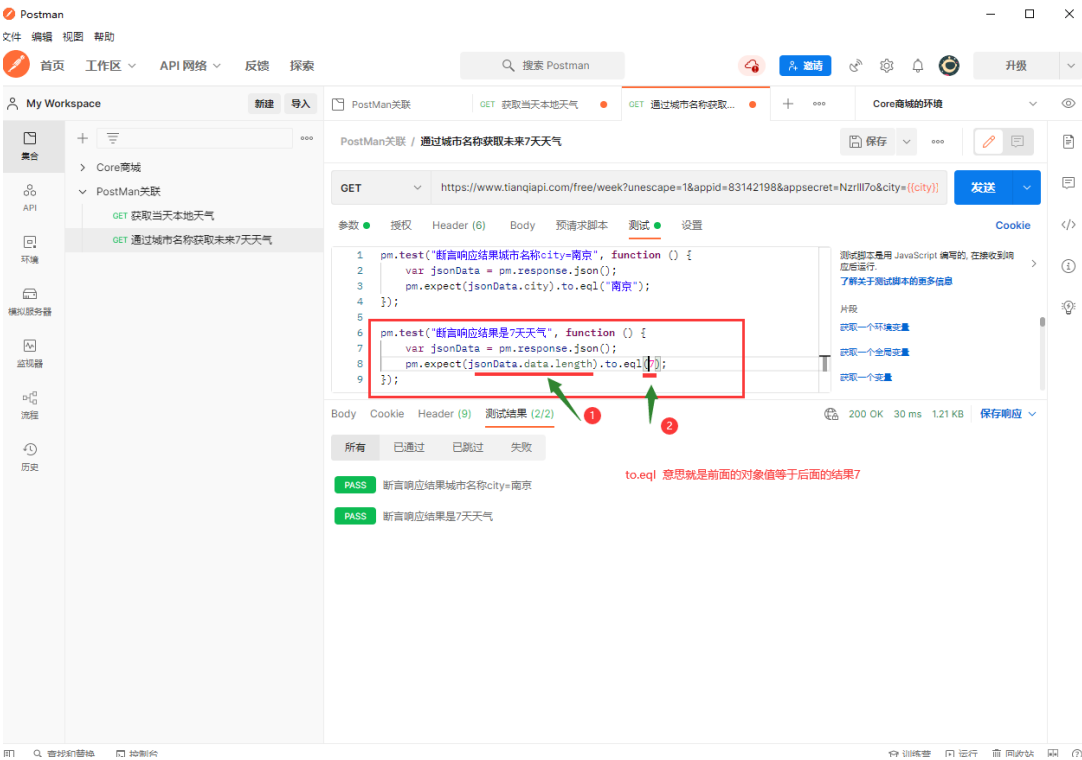Click the request URL field
Screen dimensions: 1082x760
coord(689,188)
